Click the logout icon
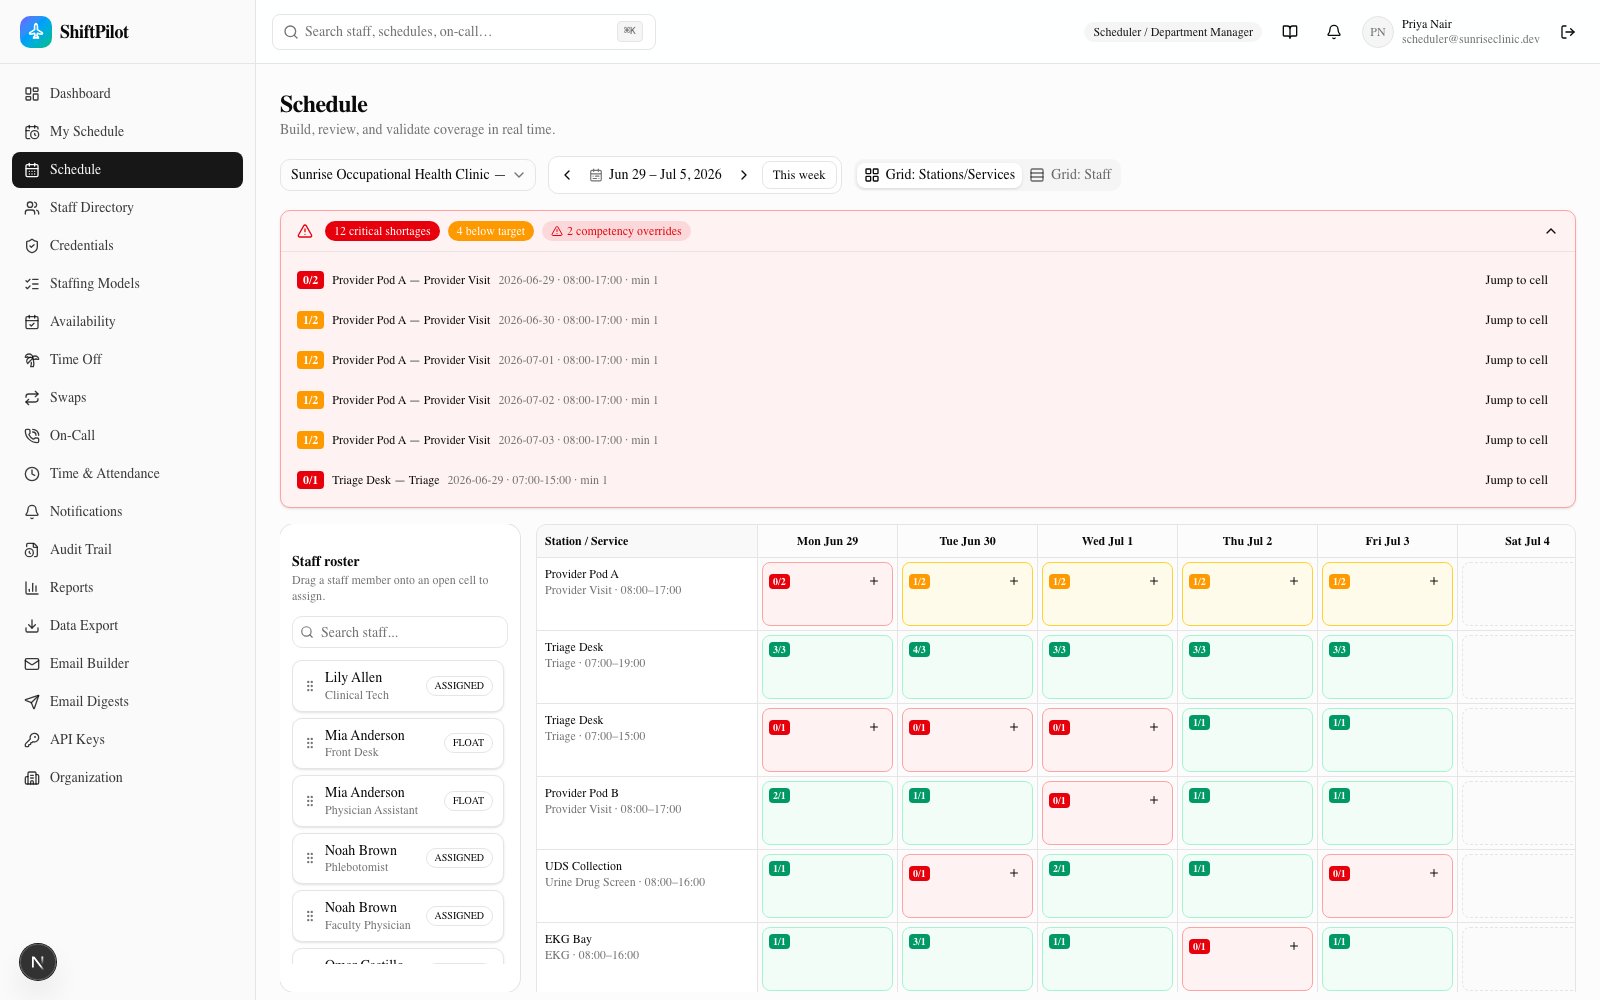The height and width of the screenshot is (1000, 1600). pos(1568,32)
